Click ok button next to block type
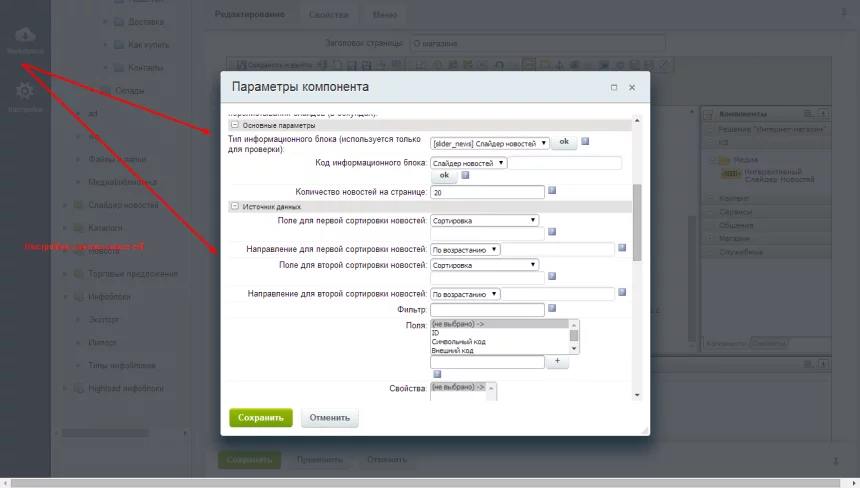The height and width of the screenshot is (488, 860). (x=564, y=142)
